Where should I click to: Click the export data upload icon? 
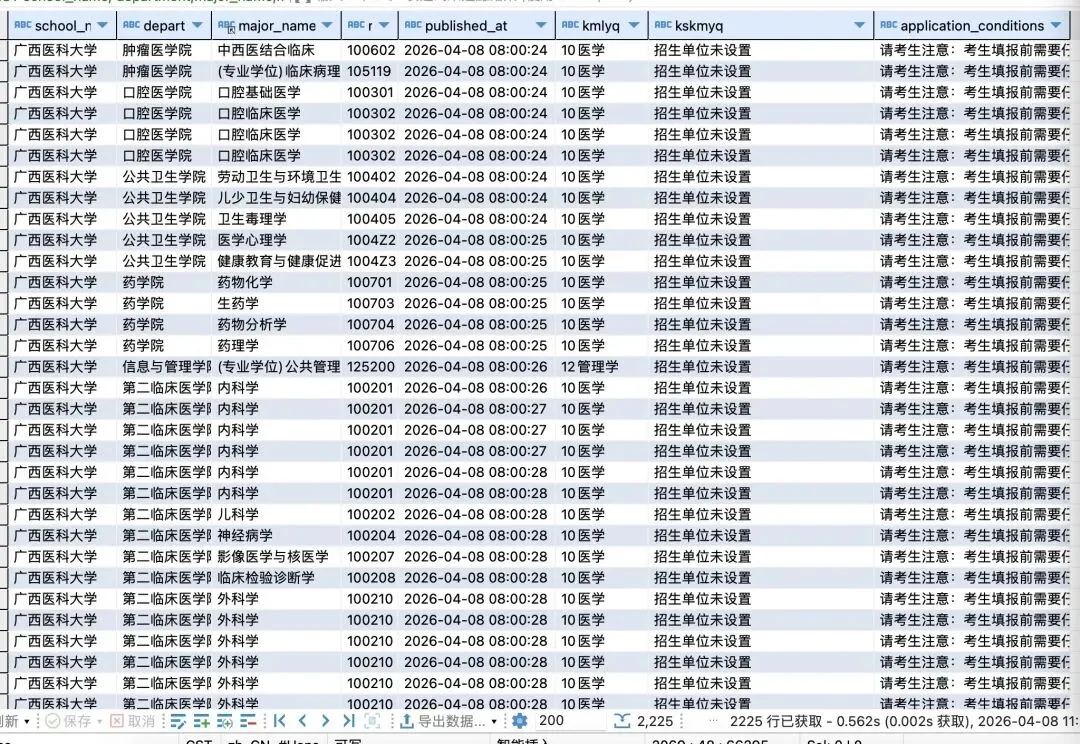pos(406,721)
